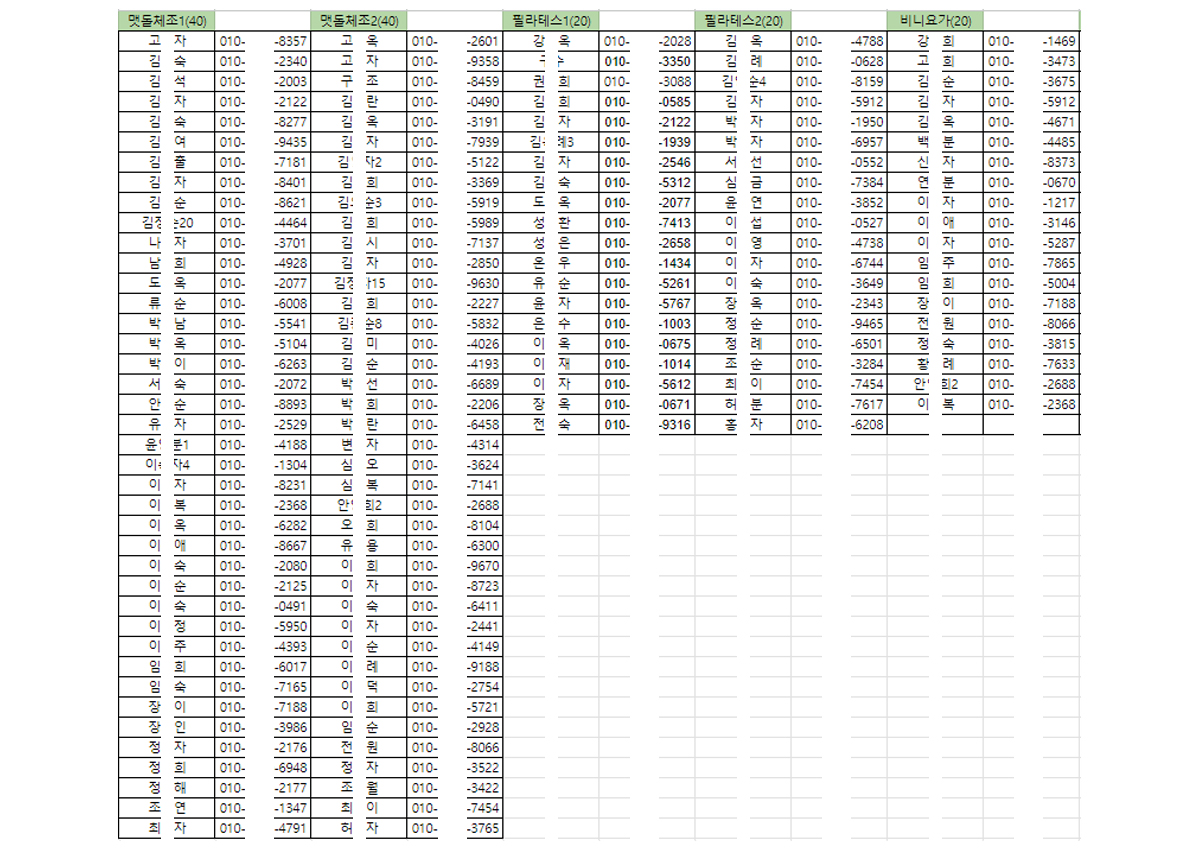
Task: Select the 맷돌체조1(40) header cell
Action: (x=165, y=21)
